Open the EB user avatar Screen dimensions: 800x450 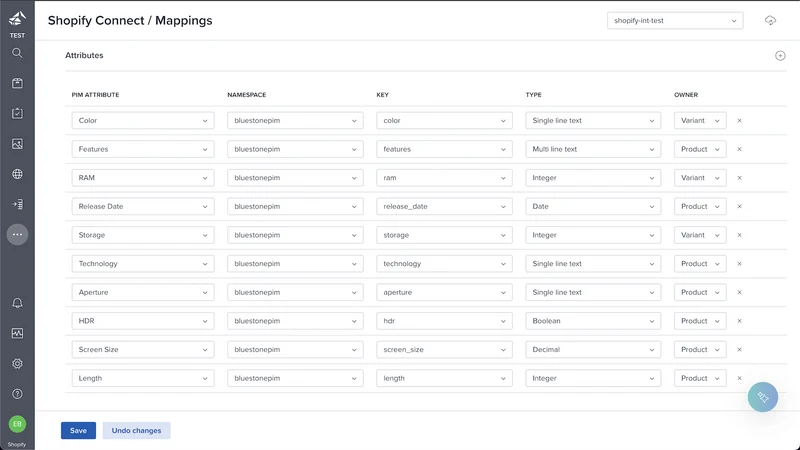(17, 424)
